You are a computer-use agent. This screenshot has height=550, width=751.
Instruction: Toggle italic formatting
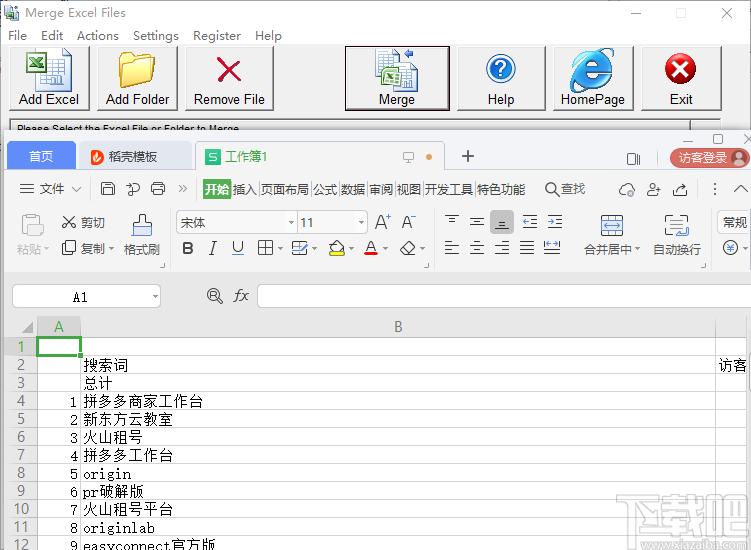(x=213, y=248)
